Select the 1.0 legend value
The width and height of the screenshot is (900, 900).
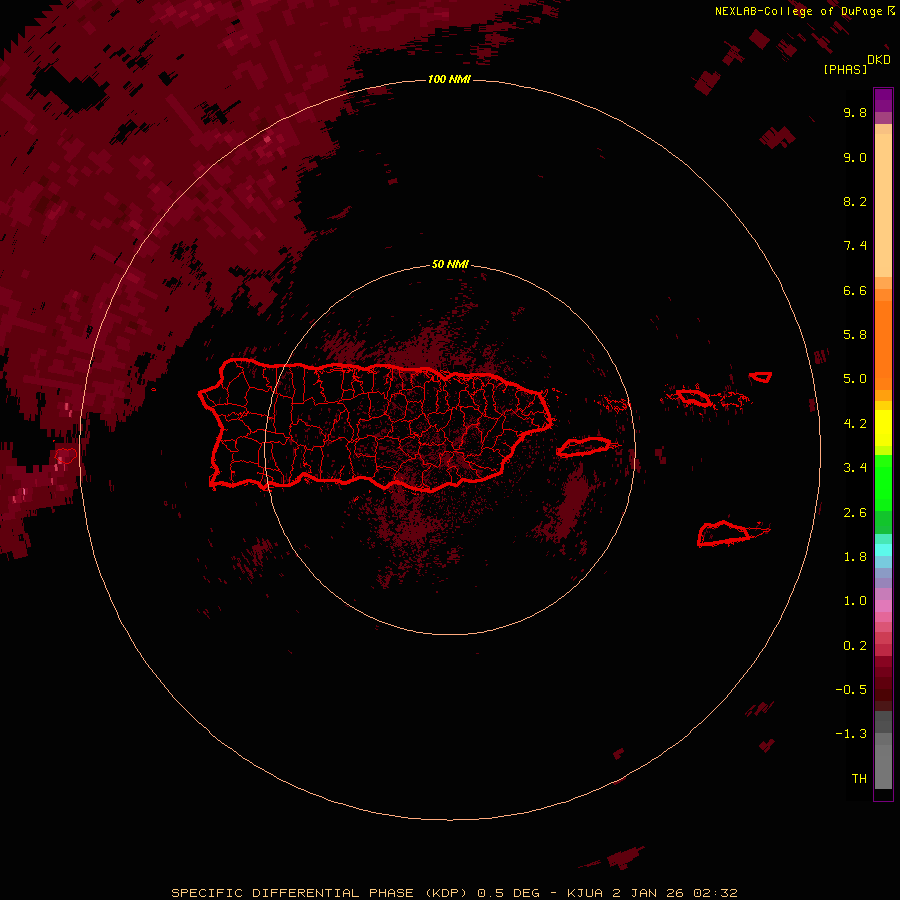coord(855,601)
